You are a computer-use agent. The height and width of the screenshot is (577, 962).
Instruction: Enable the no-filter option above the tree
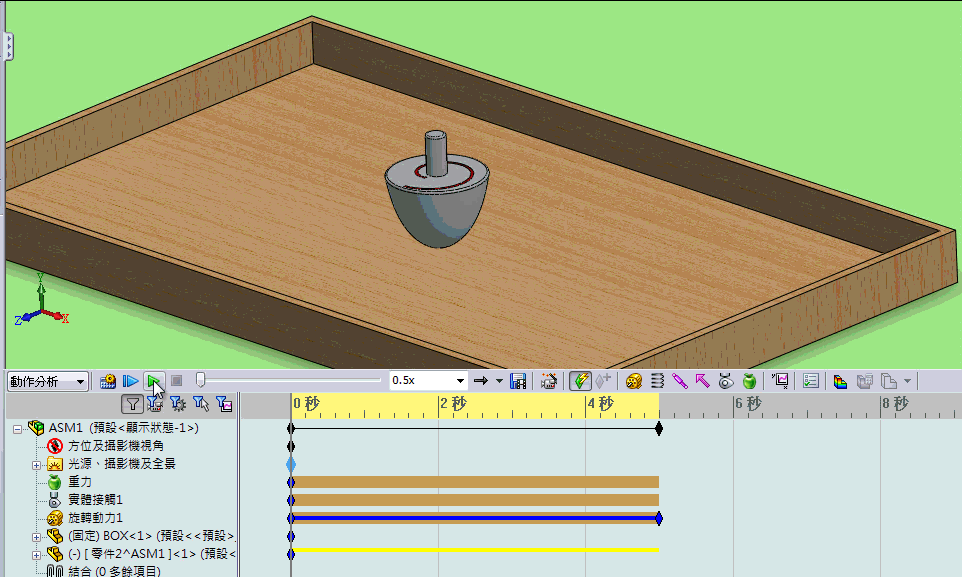click(133, 404)
